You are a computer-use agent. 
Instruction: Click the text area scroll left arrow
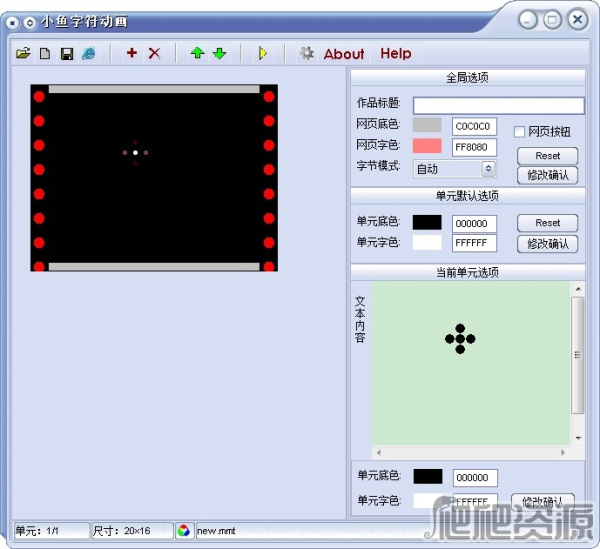[x=378, y=453]
